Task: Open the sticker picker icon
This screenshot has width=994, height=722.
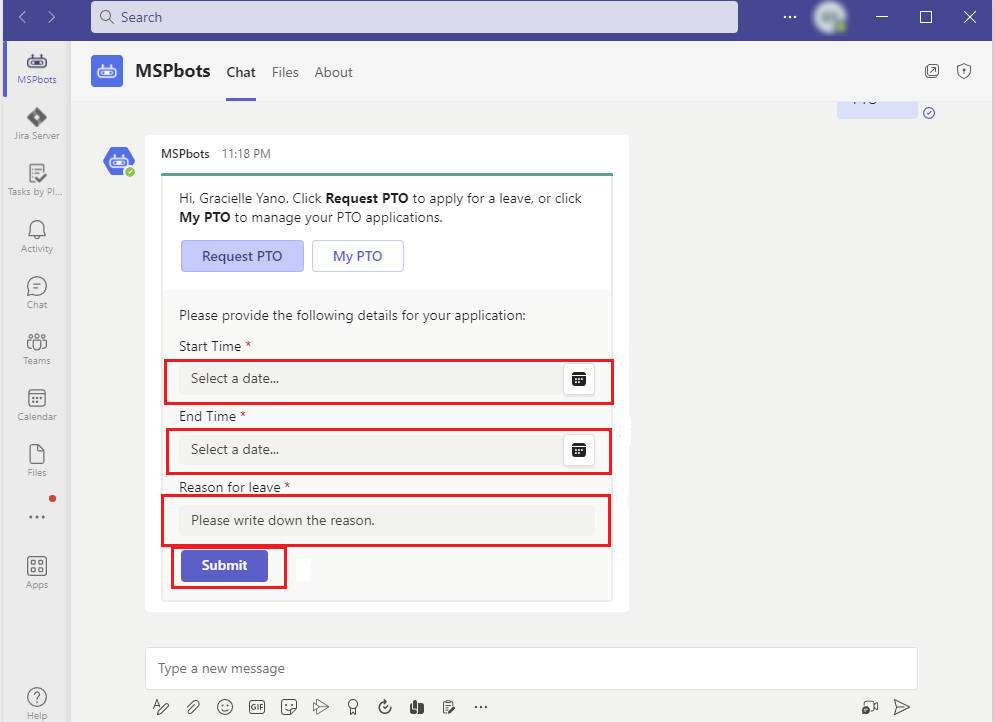Action: (x=289, y=707)
